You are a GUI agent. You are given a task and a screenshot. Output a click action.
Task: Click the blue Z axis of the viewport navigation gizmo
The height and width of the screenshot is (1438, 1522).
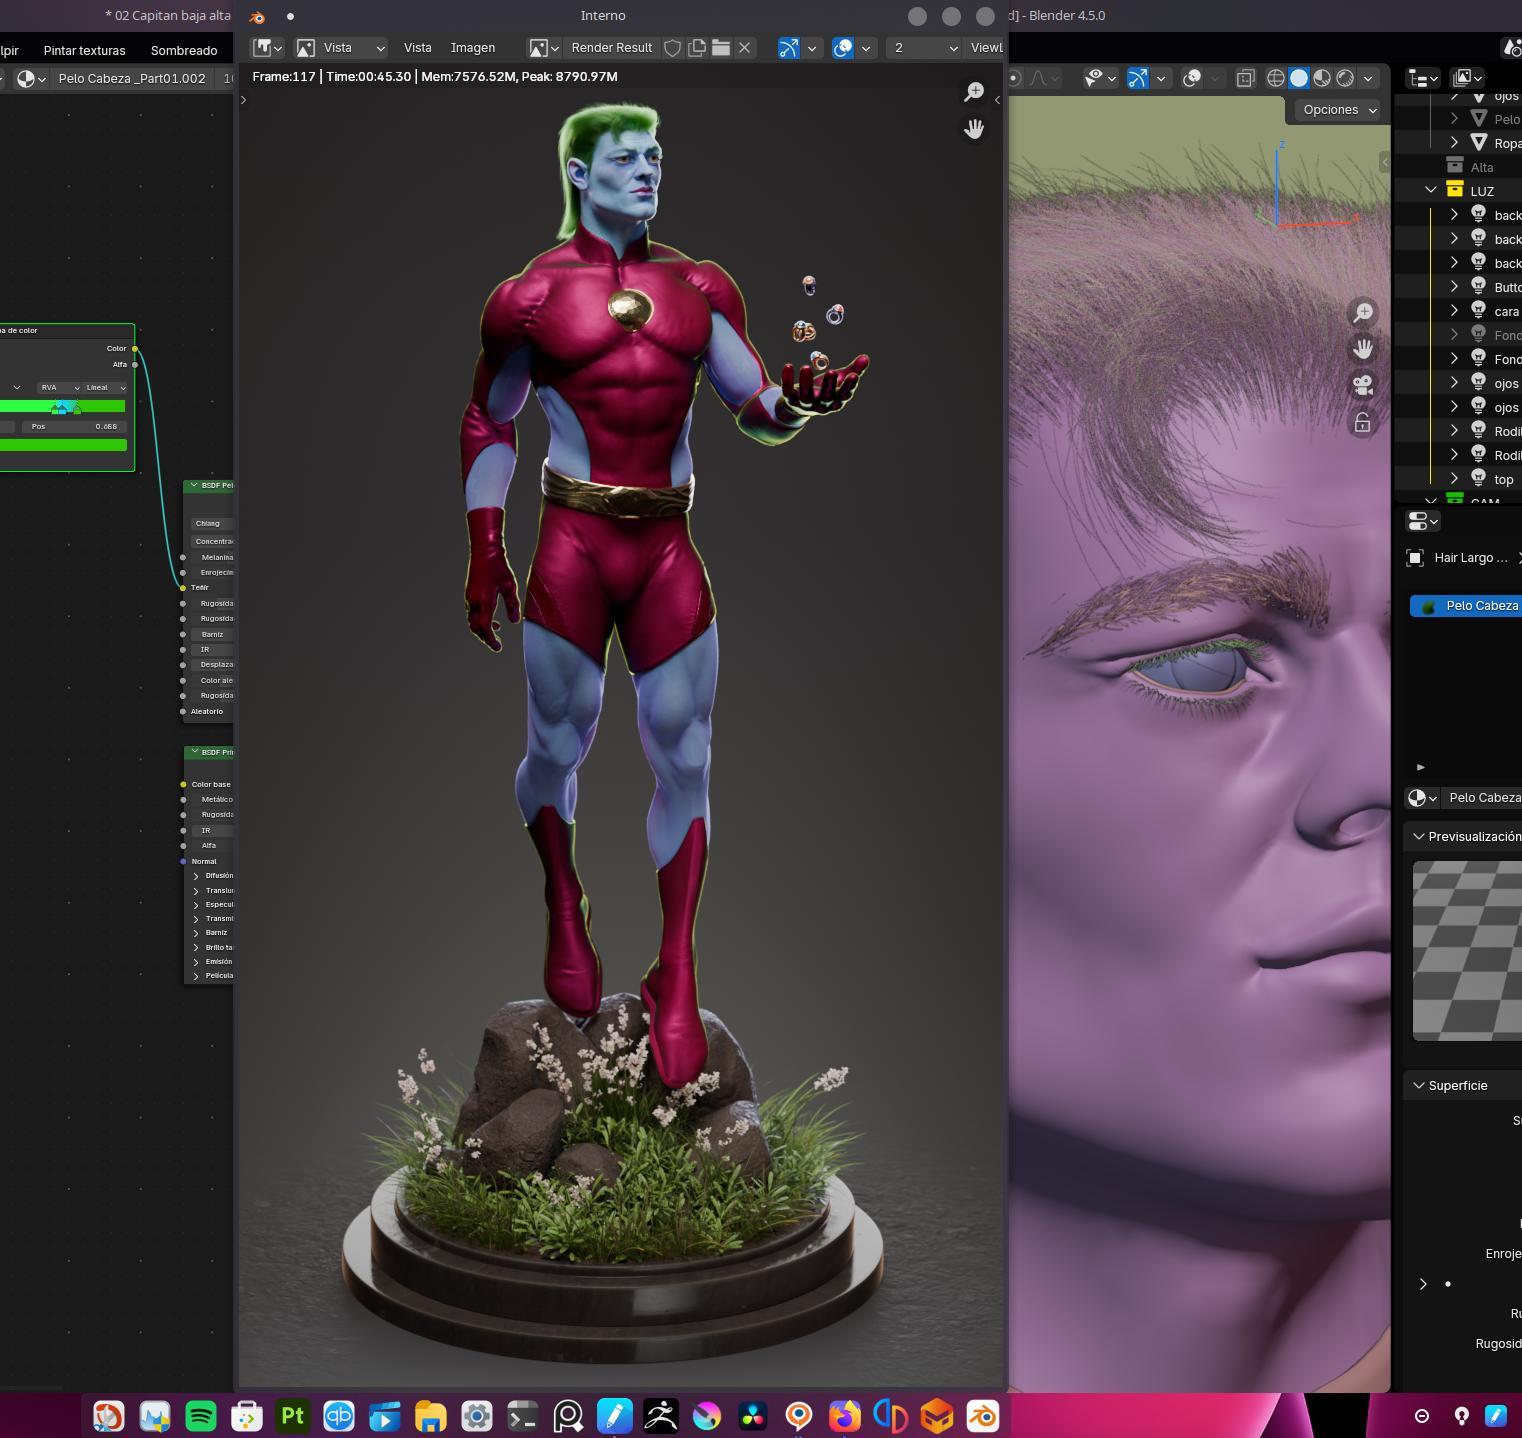point(1281,145)
